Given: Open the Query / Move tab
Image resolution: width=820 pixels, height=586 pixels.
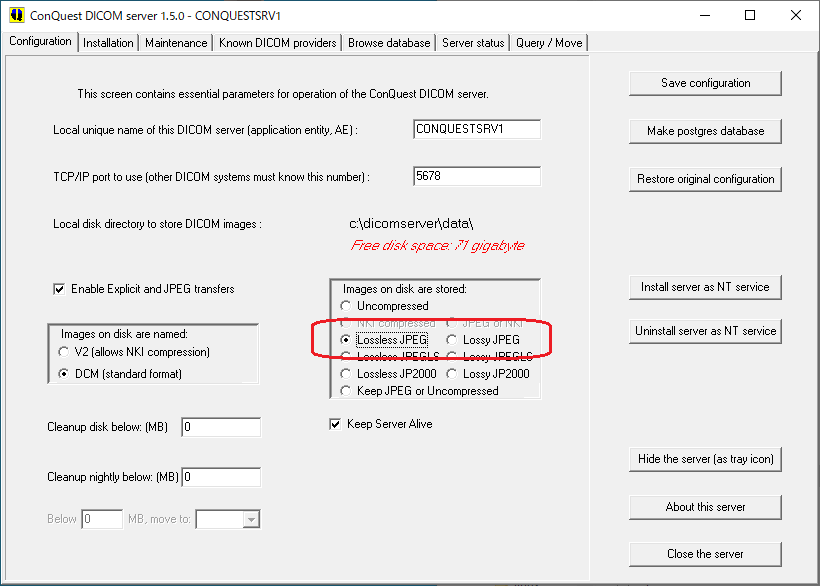Looking at the screenshot, I should click(x=549, y=43).
